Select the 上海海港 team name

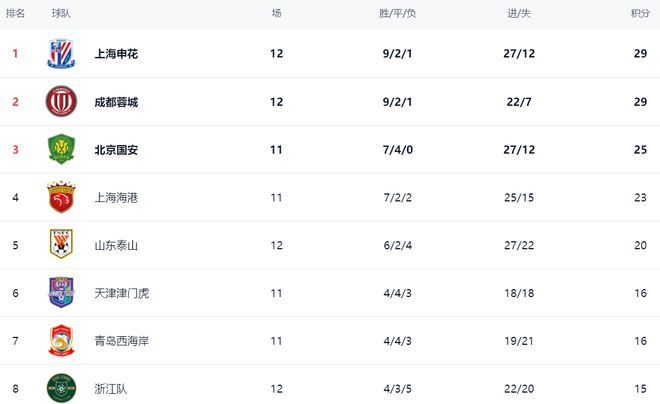pyautogui.click(x=116, y=198)
